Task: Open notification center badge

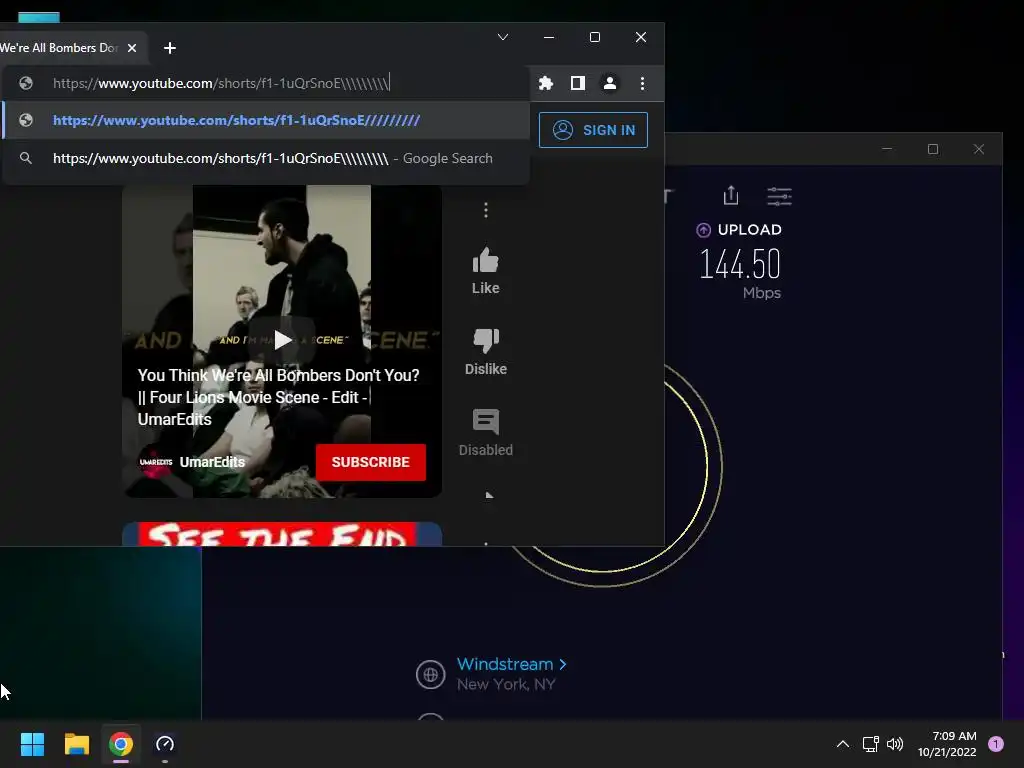Action: (996, 744)
